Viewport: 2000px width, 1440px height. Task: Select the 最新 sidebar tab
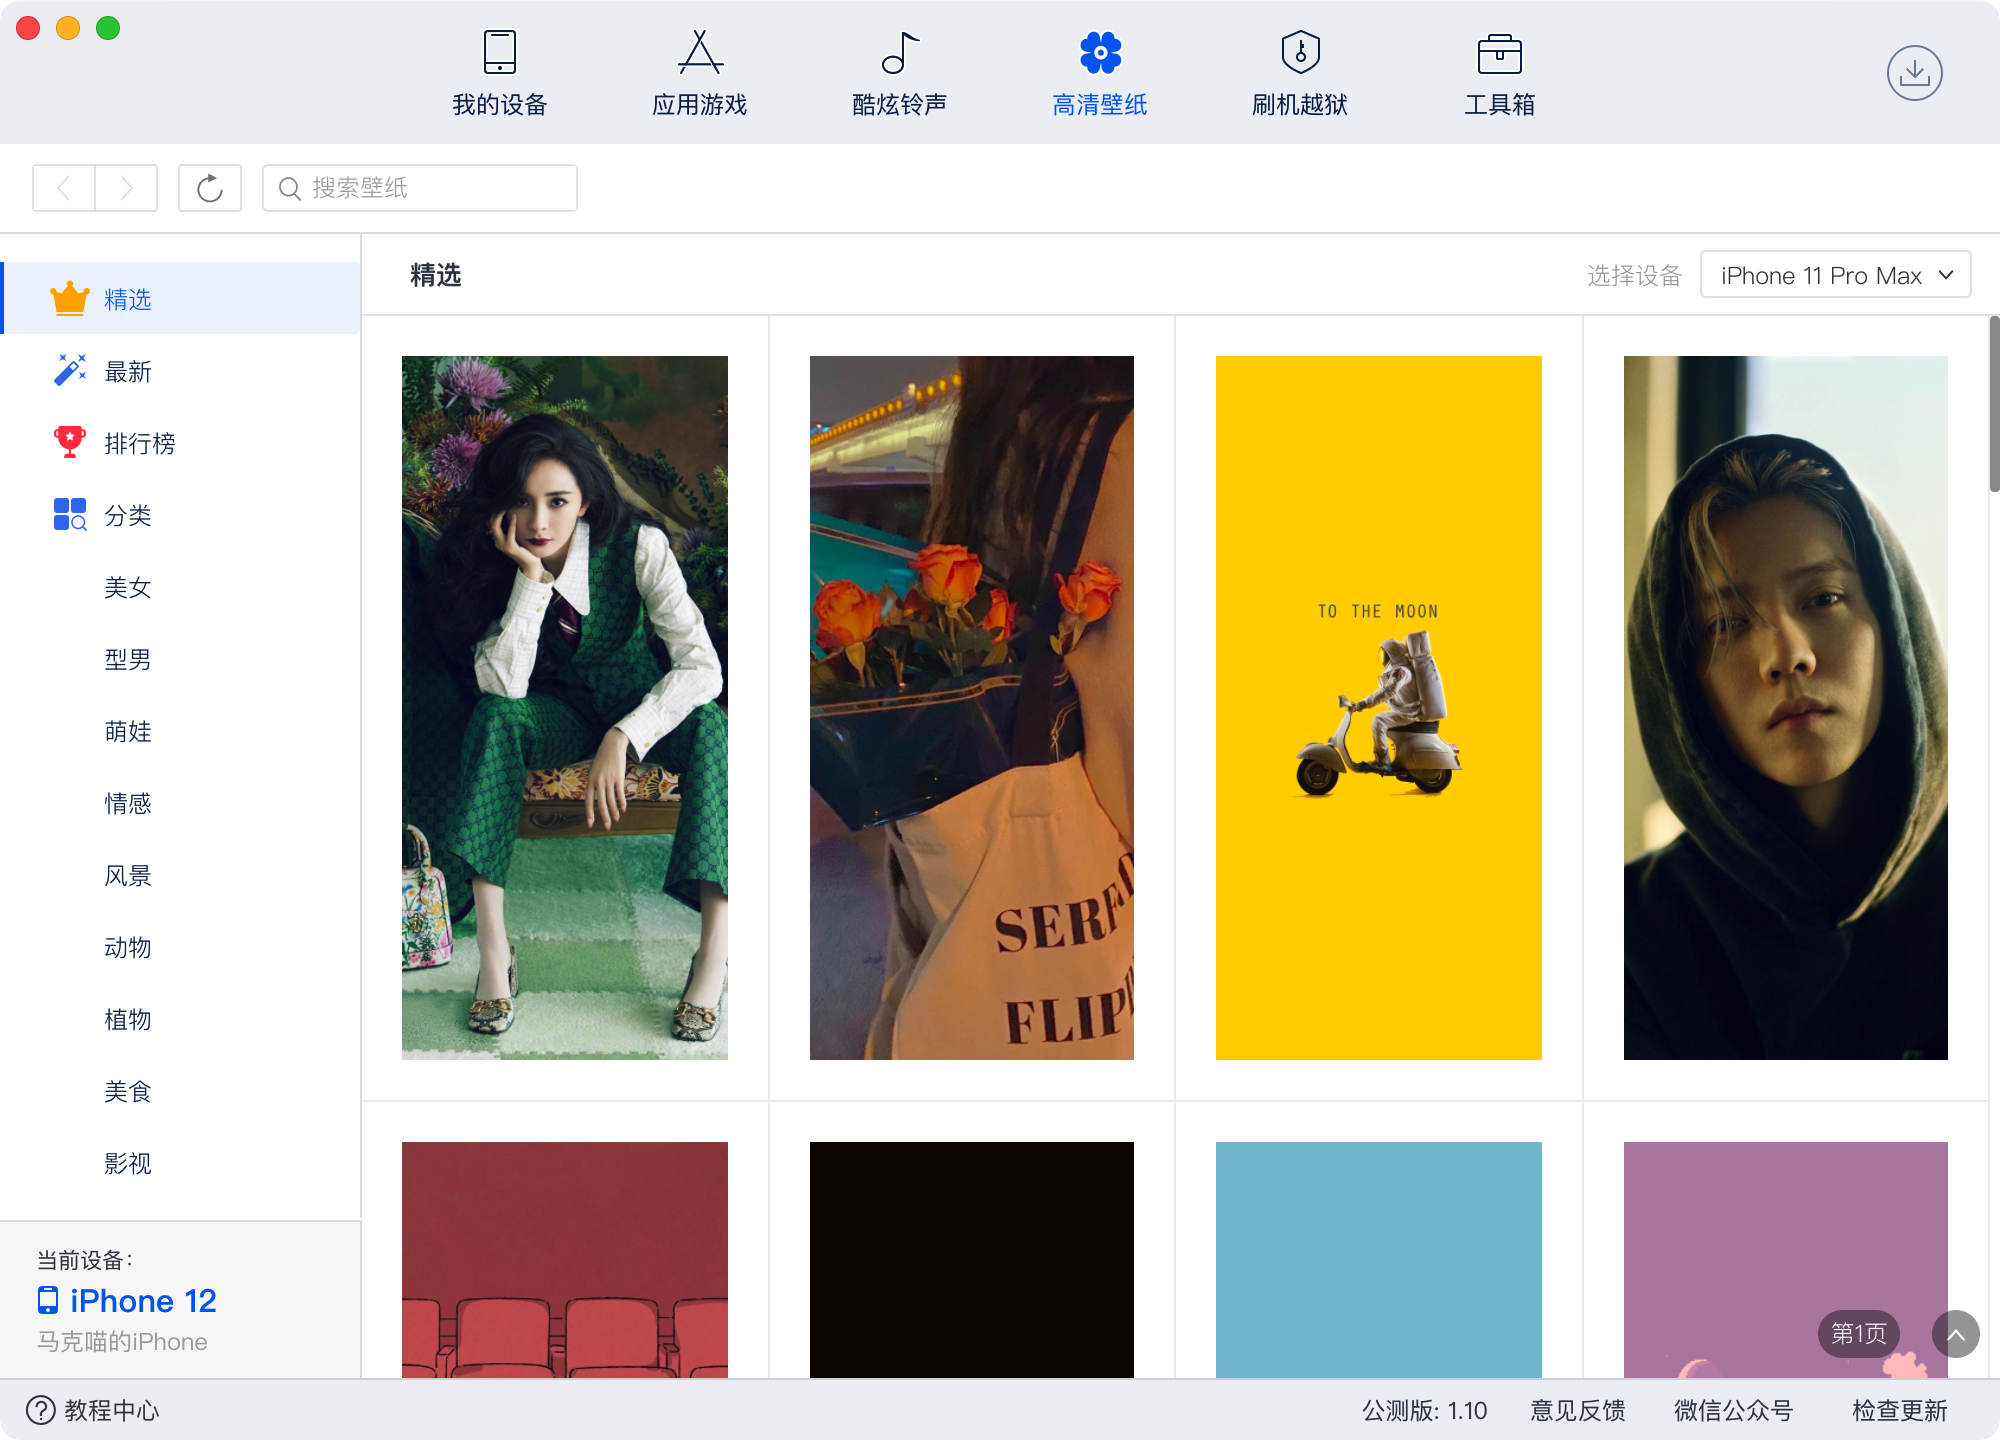click(127, 372)
